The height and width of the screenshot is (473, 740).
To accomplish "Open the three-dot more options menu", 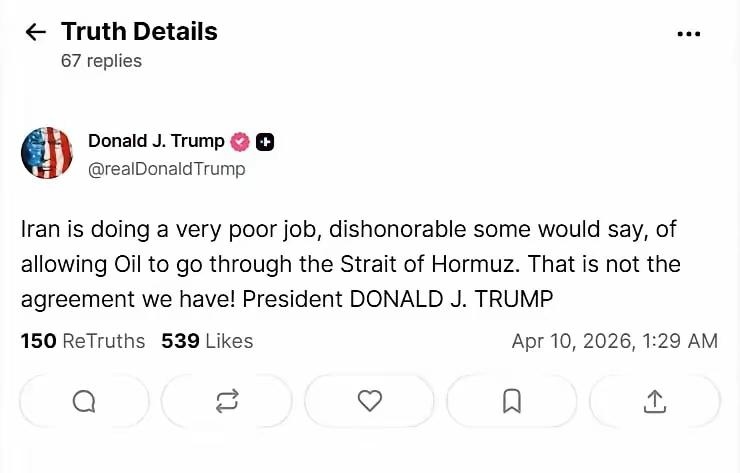I will 689,34.
